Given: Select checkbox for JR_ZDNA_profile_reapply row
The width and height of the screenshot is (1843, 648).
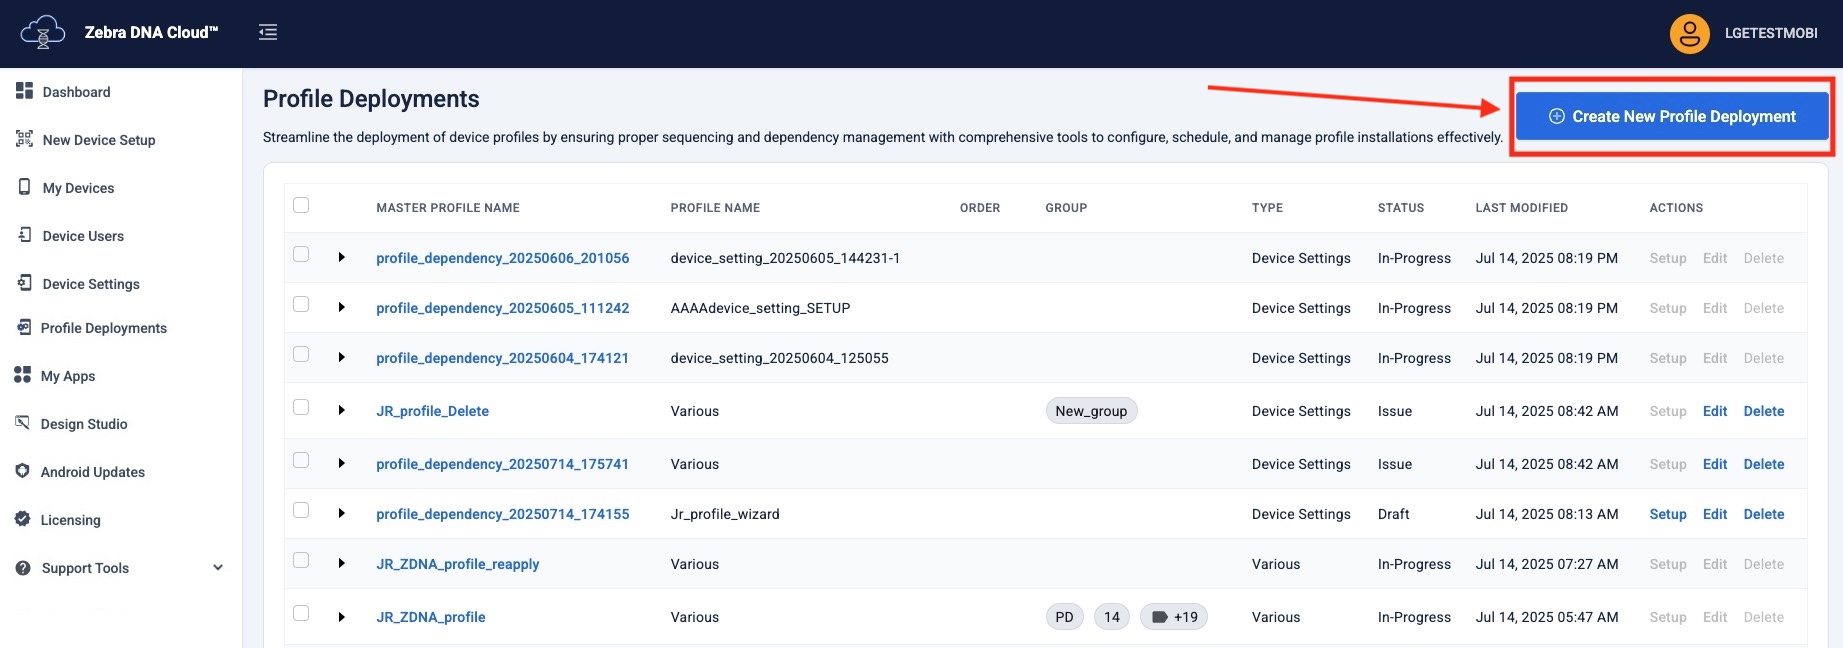Looking at the screenshot, I should (x=301, y=561).
